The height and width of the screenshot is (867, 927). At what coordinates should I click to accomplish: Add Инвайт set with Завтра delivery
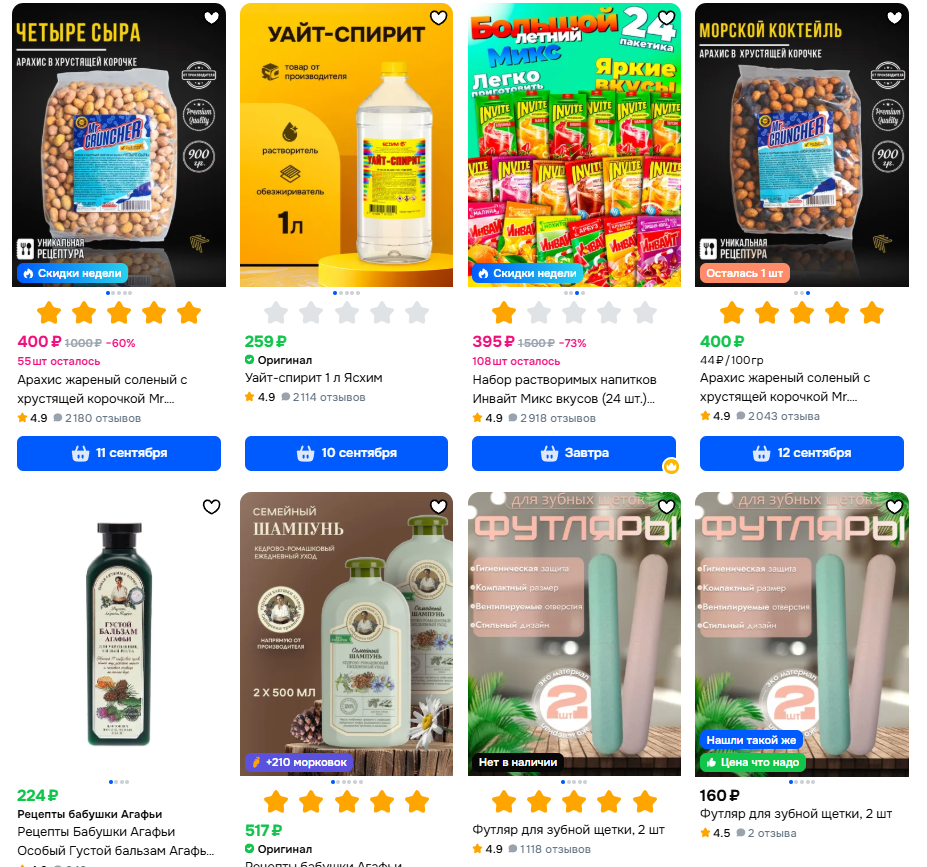(x=574, y=453)
